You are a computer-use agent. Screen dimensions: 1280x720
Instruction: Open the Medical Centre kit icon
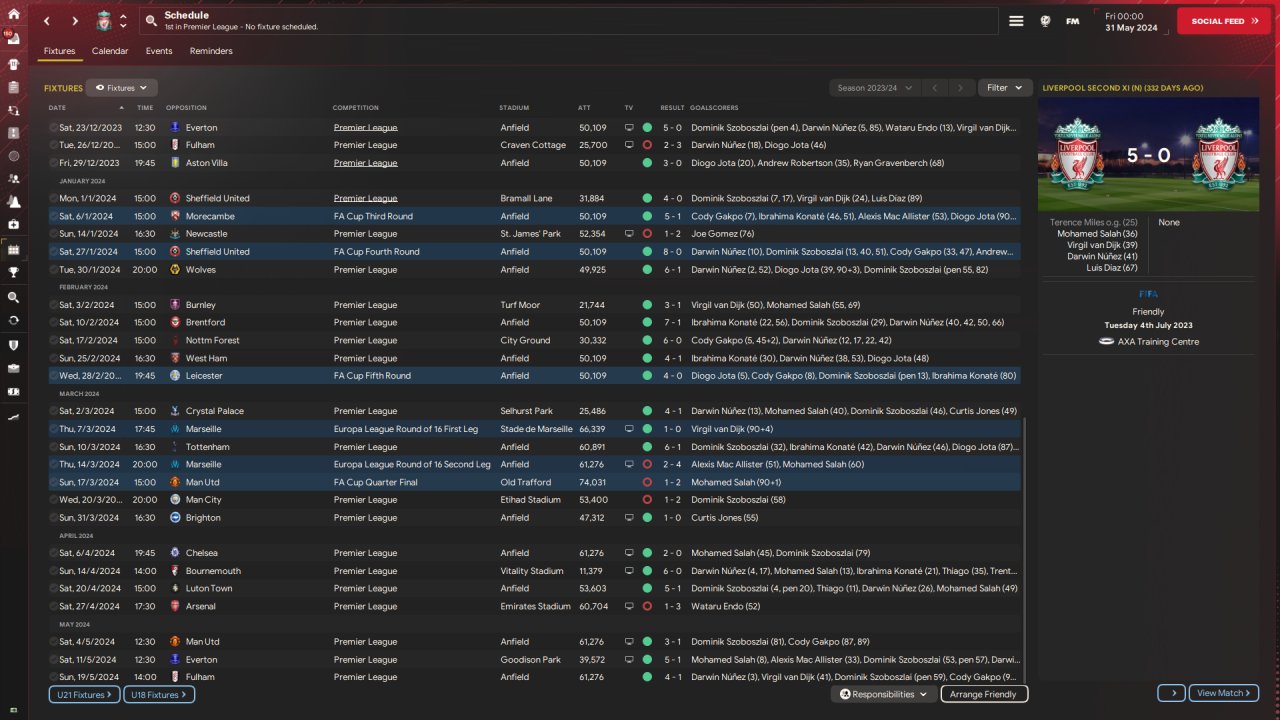(x=14, y=225)
